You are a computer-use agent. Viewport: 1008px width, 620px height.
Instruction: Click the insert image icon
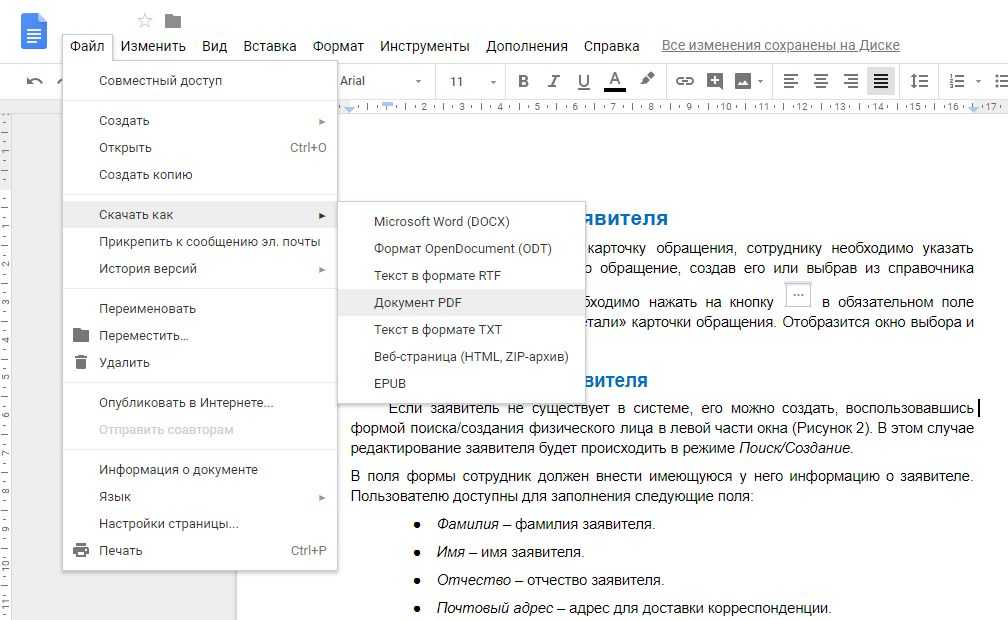[743, 81]
